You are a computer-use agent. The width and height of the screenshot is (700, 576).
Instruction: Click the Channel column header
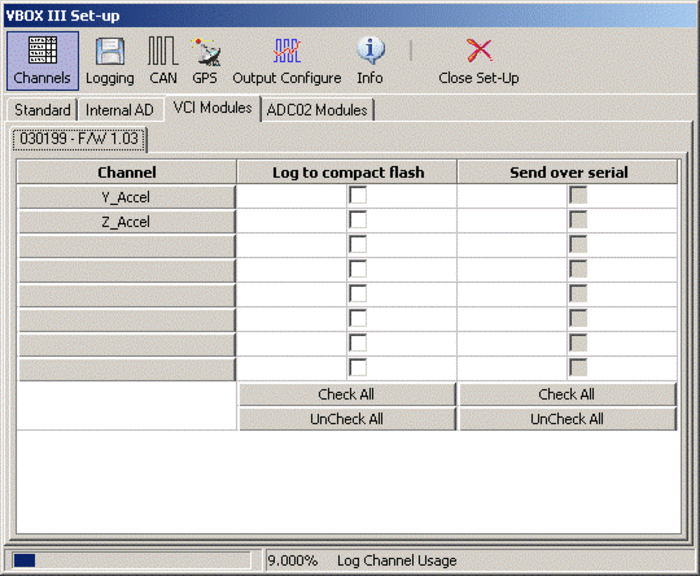point(126,172)
